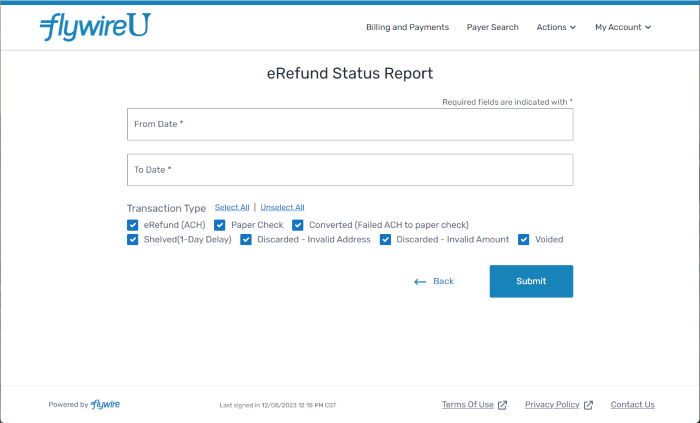
Task: Uncheck the eRefund (ACH) checkbox
Action: point(133,225)
